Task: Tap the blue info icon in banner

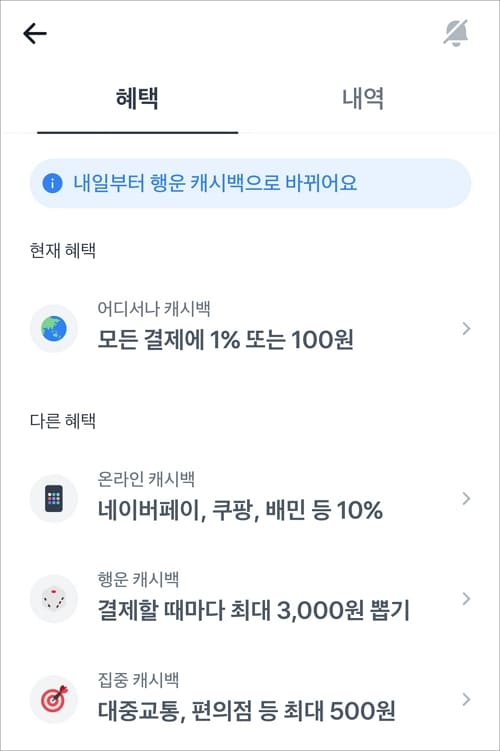Action: pyautogui.click(x=52, y=183)
